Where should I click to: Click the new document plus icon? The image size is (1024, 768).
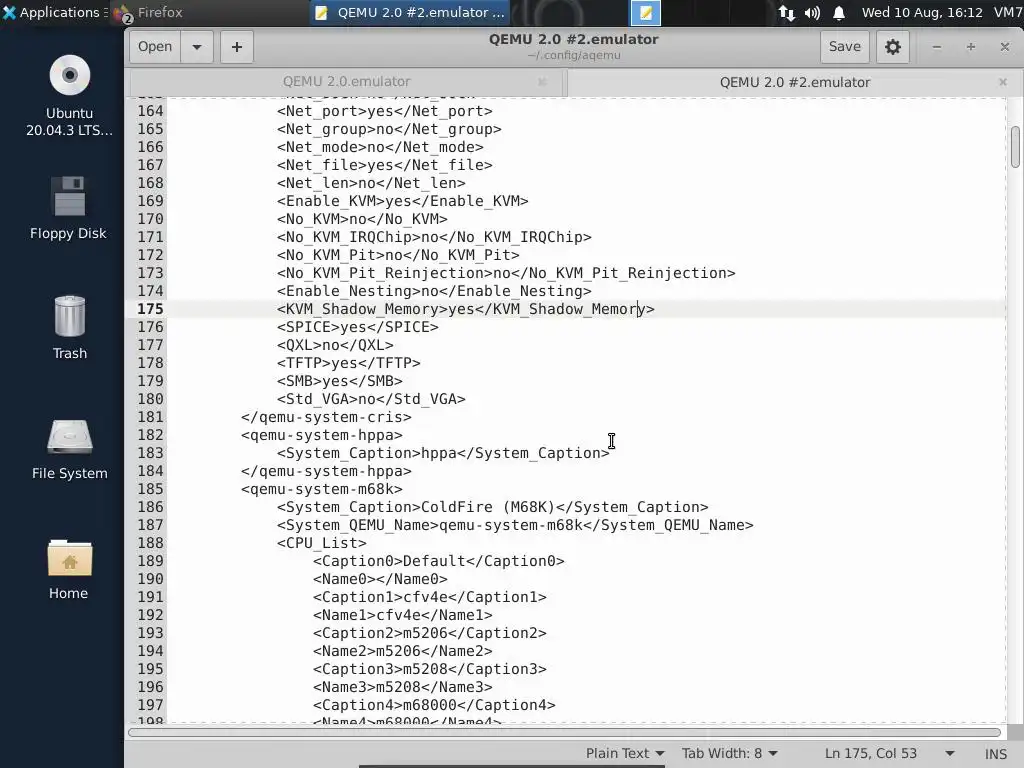point(236,46)
